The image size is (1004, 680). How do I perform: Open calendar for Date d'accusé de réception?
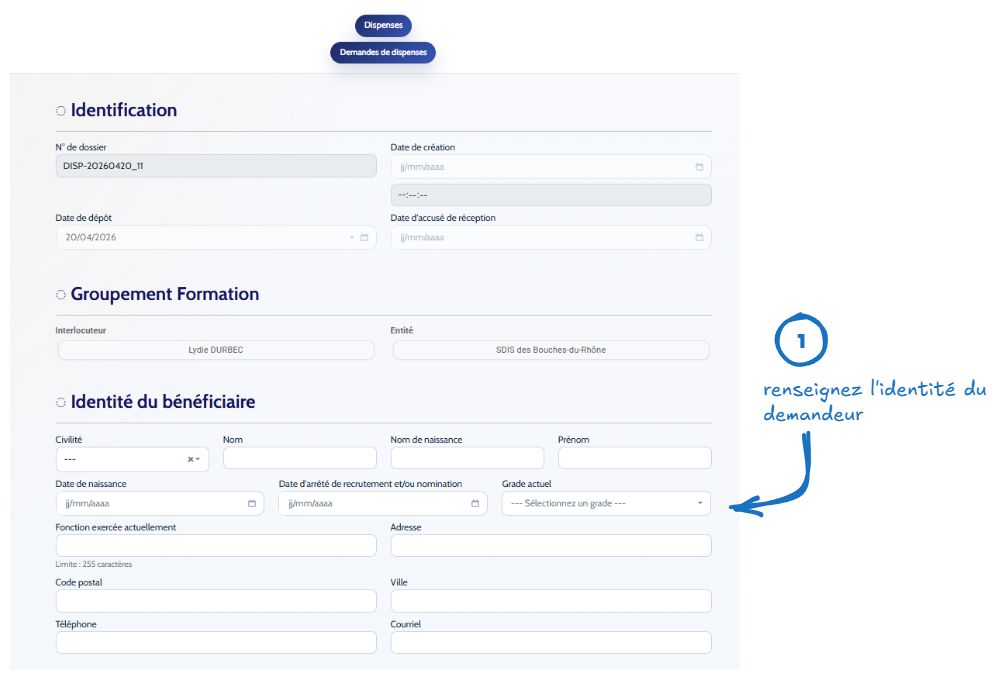pyautogui.click(x=699, y=238)
